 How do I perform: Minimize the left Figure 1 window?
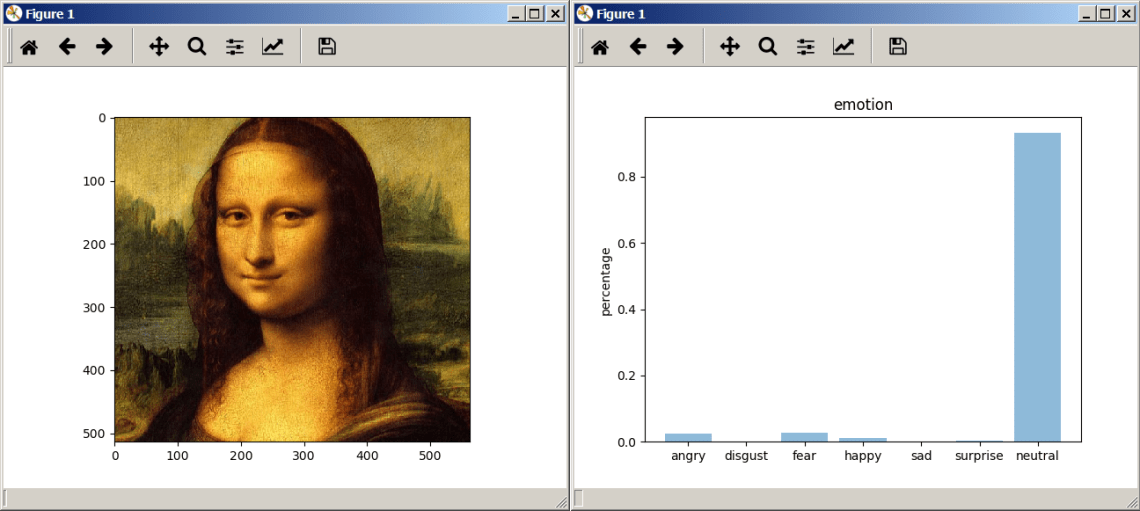pyautogui.click(x=515, y=13)
